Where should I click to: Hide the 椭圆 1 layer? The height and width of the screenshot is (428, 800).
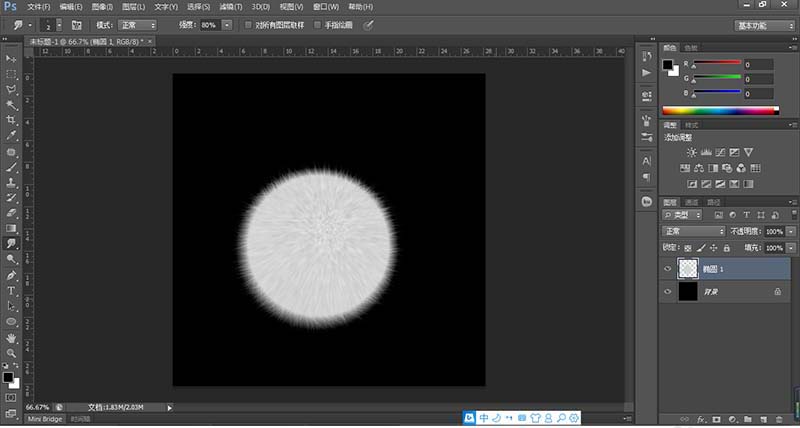click(668, 268)
